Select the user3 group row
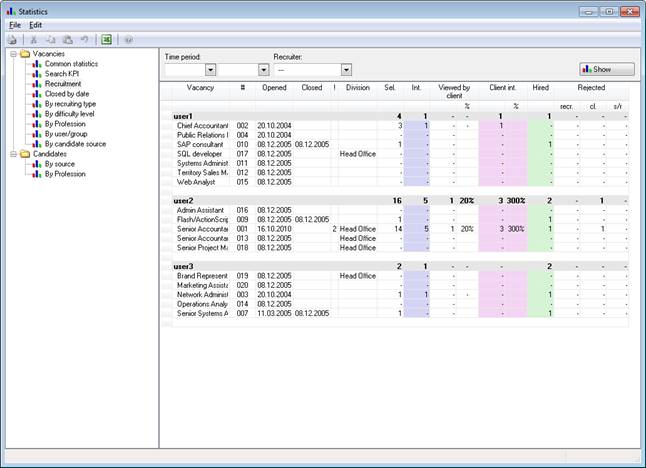Screen dimensions: 646x468 pyautogui.click(x=400, y=267)
